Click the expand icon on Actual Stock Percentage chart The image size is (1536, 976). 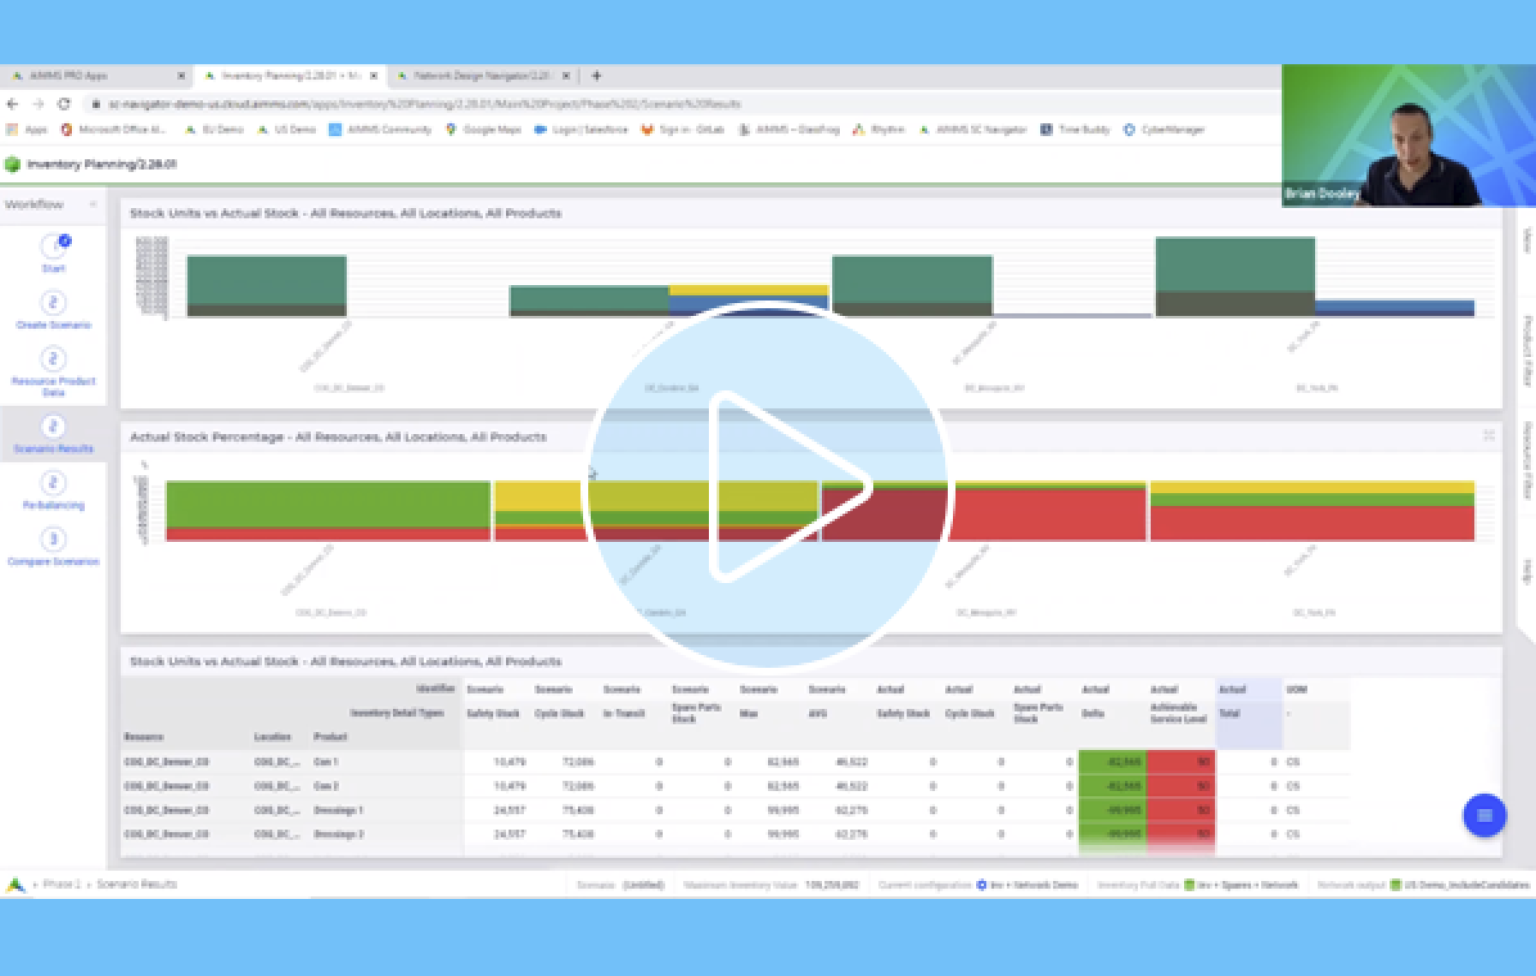[1490, 435]
